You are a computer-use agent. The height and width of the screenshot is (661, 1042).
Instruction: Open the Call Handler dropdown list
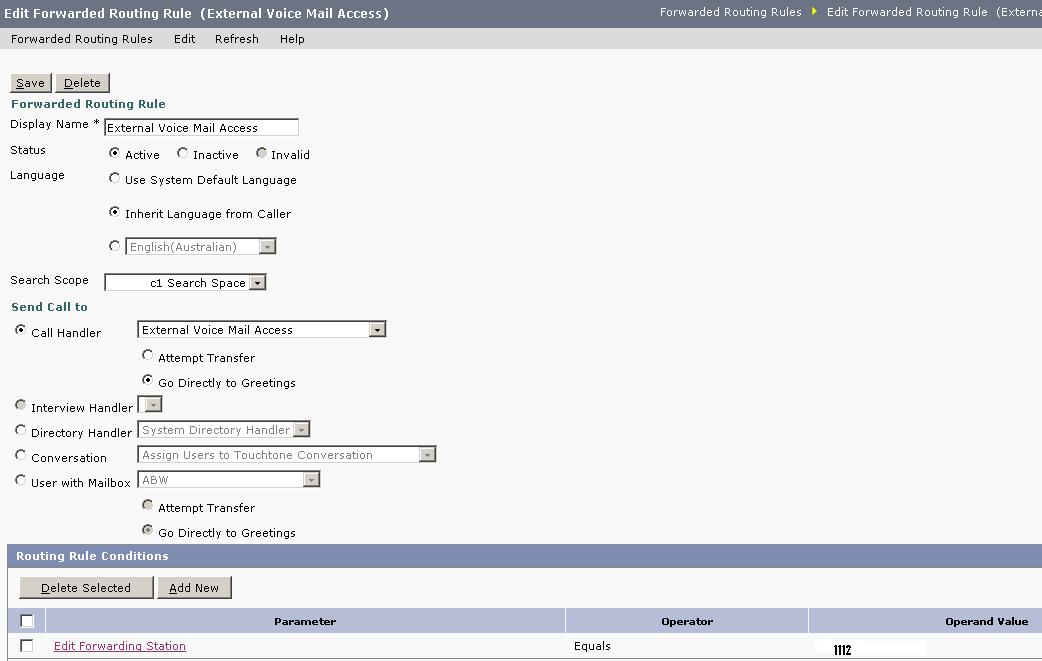coord(262,330)
